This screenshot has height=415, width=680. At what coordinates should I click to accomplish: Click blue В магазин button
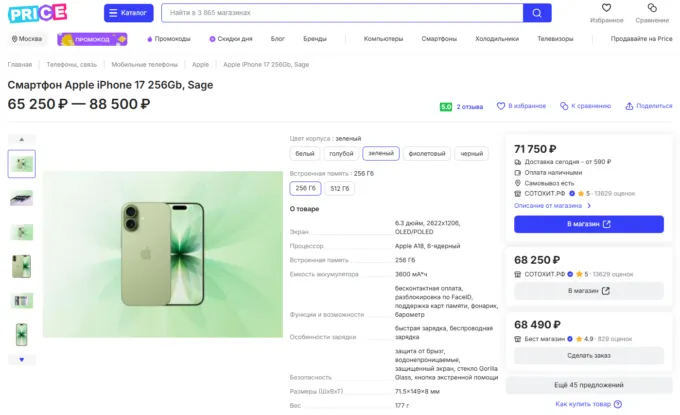(x=588, y=224)
